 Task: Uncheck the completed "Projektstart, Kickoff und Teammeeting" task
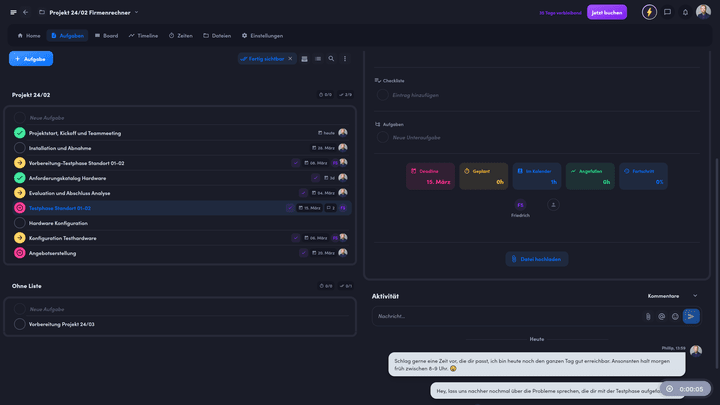click(x=20, y=132)
